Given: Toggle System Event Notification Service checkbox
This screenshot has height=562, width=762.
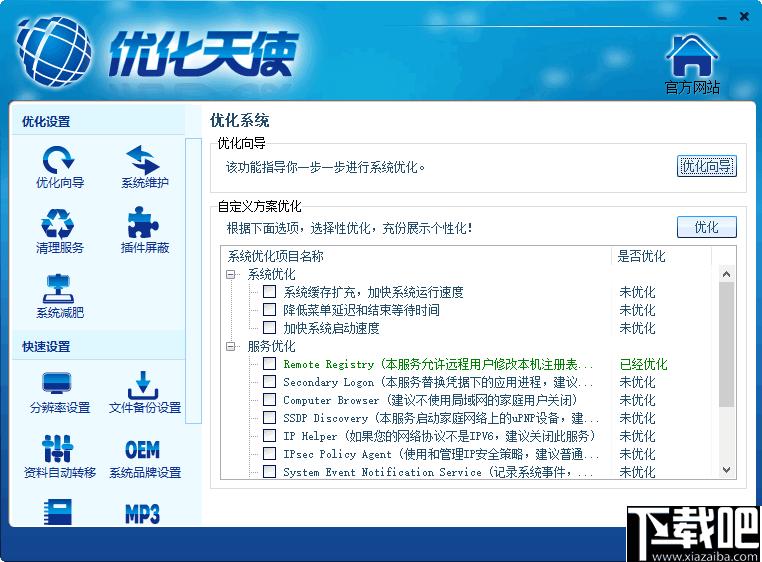Looking at the screenshot, I should (269, 472).
